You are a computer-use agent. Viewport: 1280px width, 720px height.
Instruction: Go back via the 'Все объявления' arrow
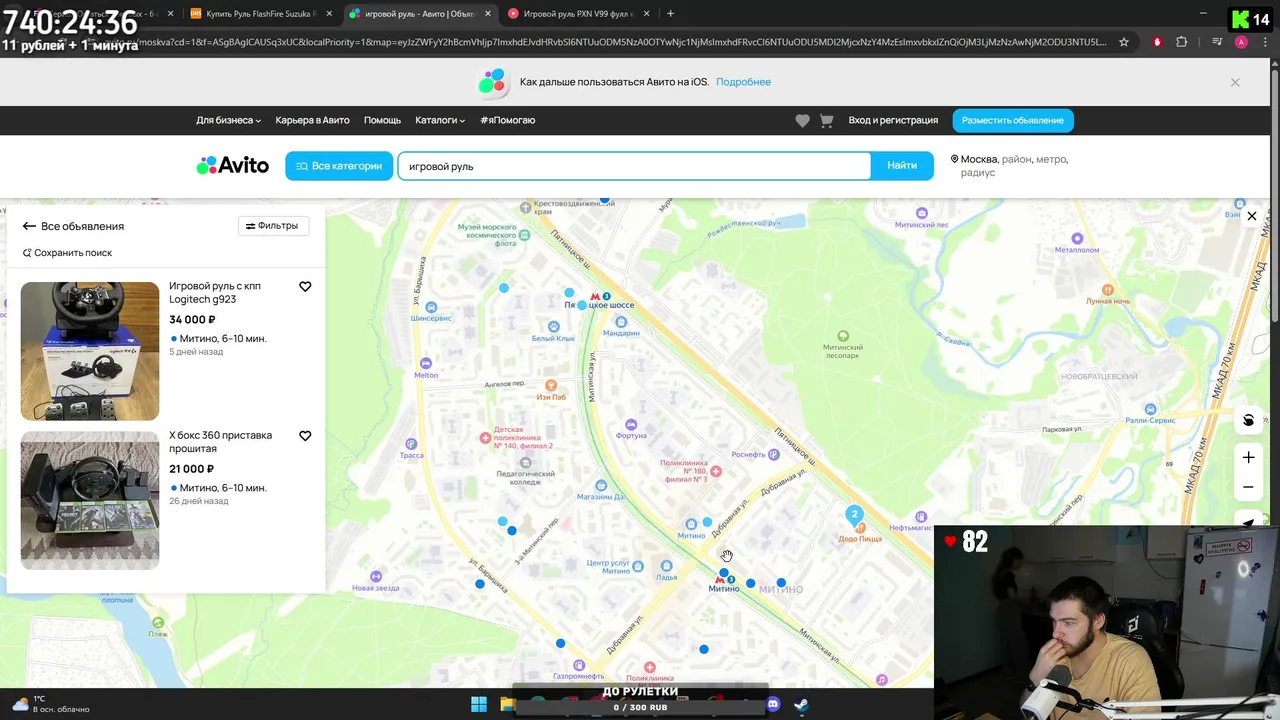29,227
